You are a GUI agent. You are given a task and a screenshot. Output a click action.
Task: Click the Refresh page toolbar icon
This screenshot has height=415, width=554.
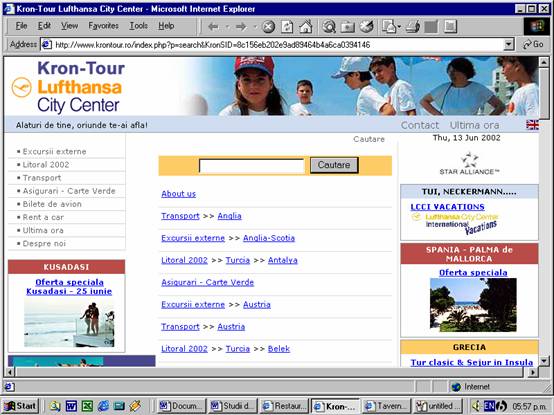pos(287,26)
